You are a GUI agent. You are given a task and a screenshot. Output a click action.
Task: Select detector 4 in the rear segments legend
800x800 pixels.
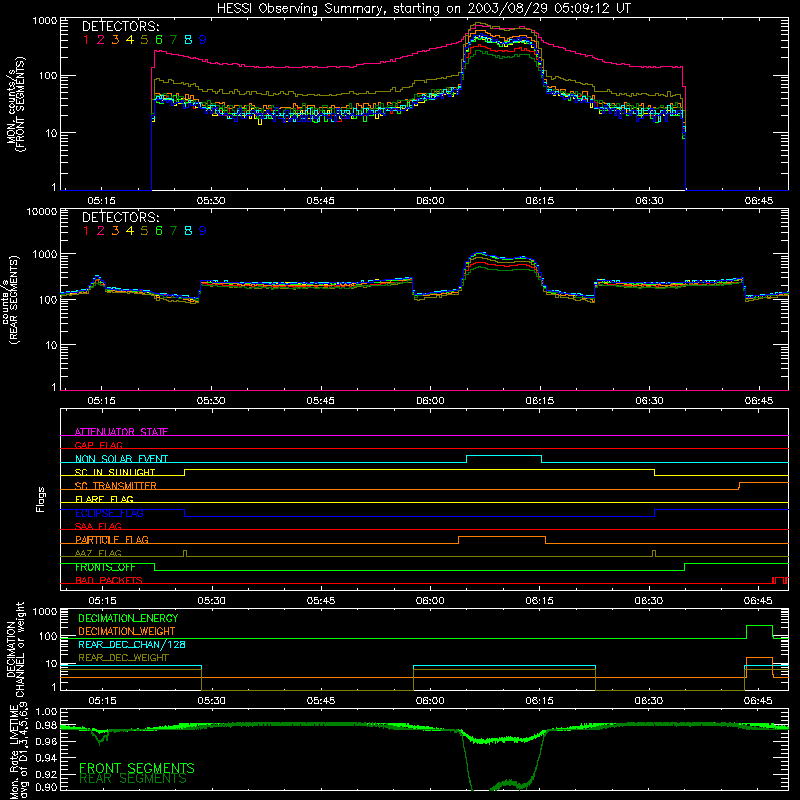click(x=130, y=231)
